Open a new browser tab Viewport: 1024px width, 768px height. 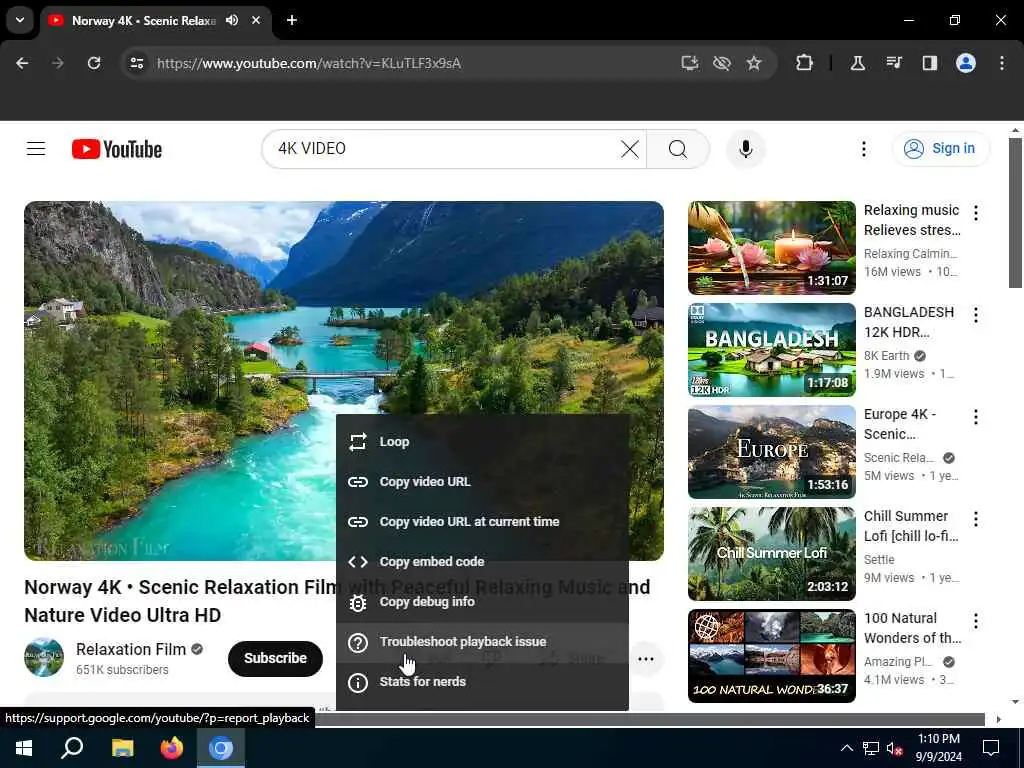click(292, 20)
